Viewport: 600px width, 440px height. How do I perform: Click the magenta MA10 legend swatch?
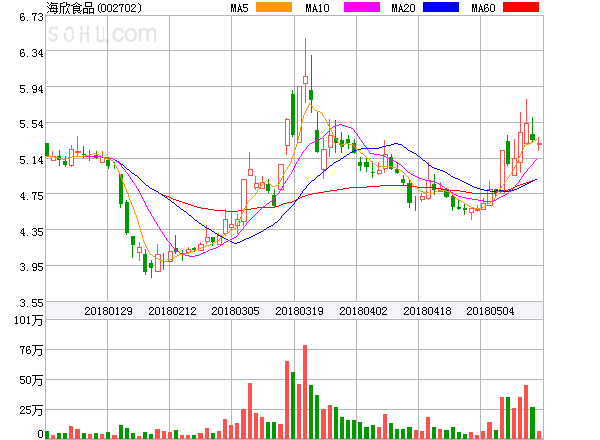coord(362,7)
